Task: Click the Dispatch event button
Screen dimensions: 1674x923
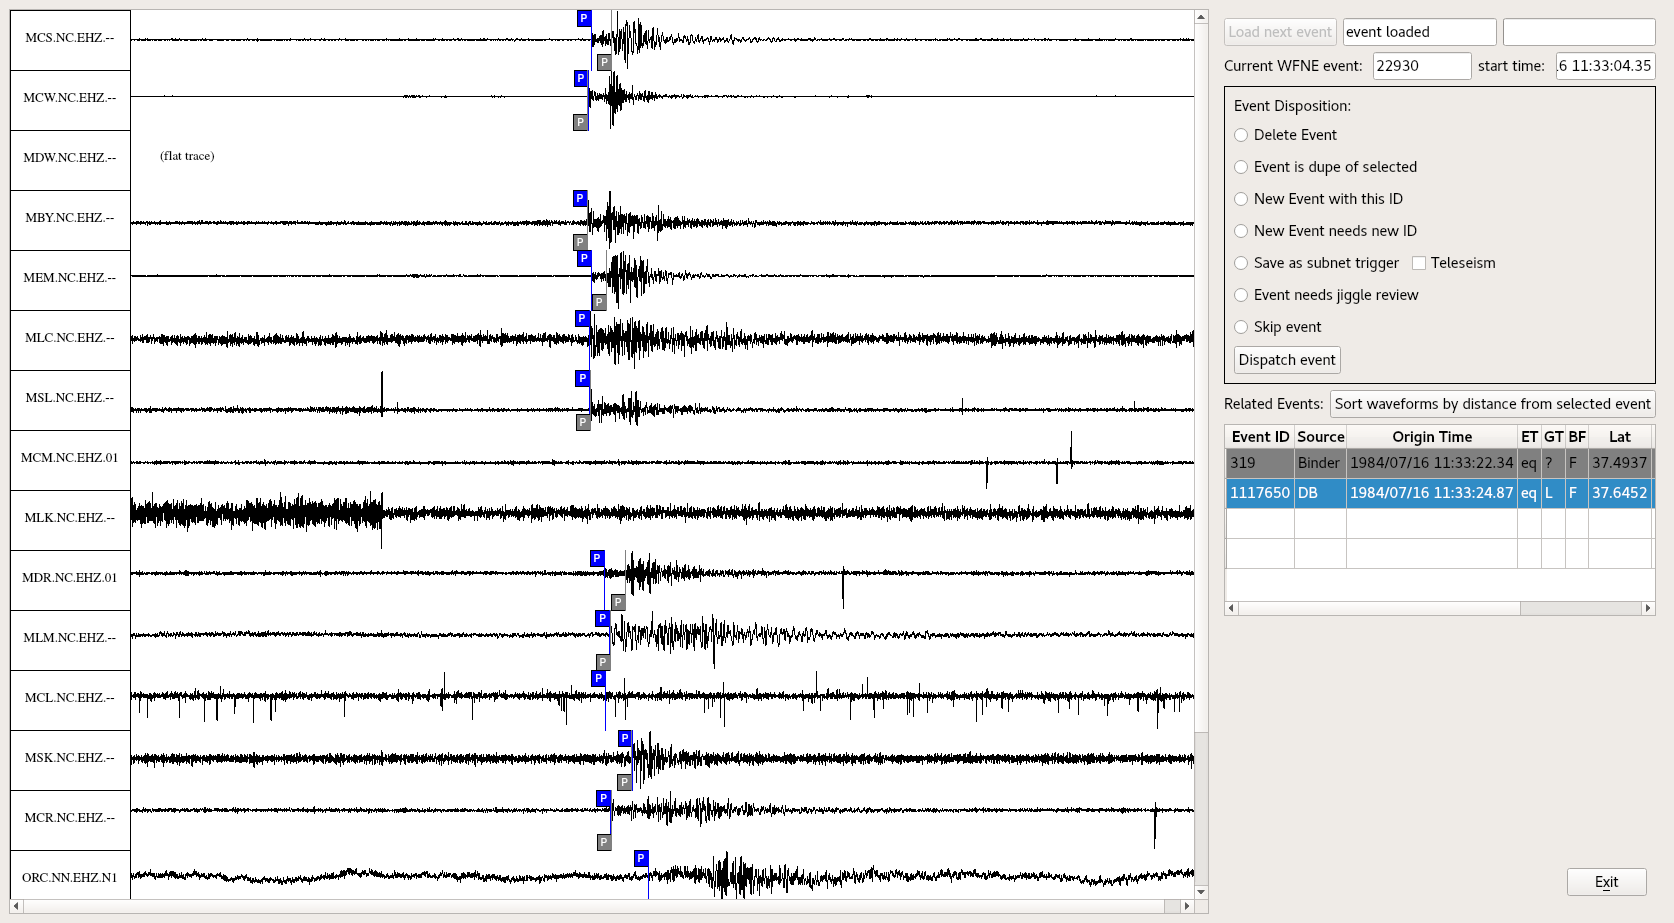Action: [x=1287, y=360]
